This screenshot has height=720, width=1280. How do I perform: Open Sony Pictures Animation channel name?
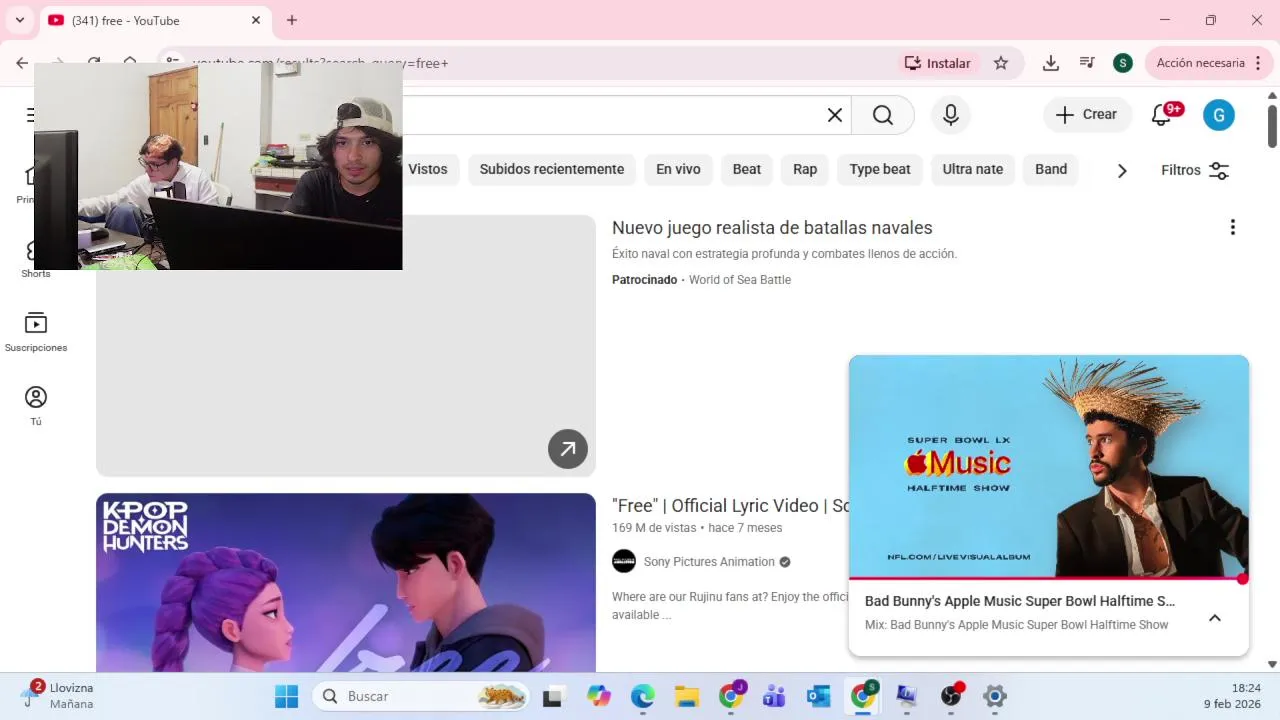point(709,562)
